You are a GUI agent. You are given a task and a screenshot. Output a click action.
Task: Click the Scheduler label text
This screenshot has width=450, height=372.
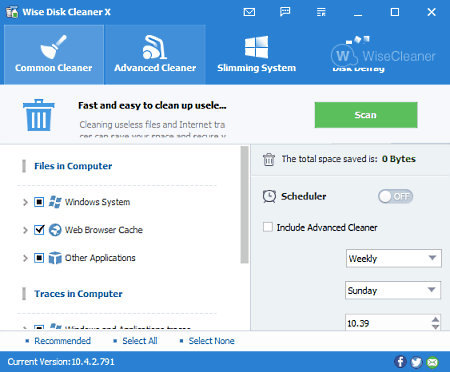pos(304,196)
